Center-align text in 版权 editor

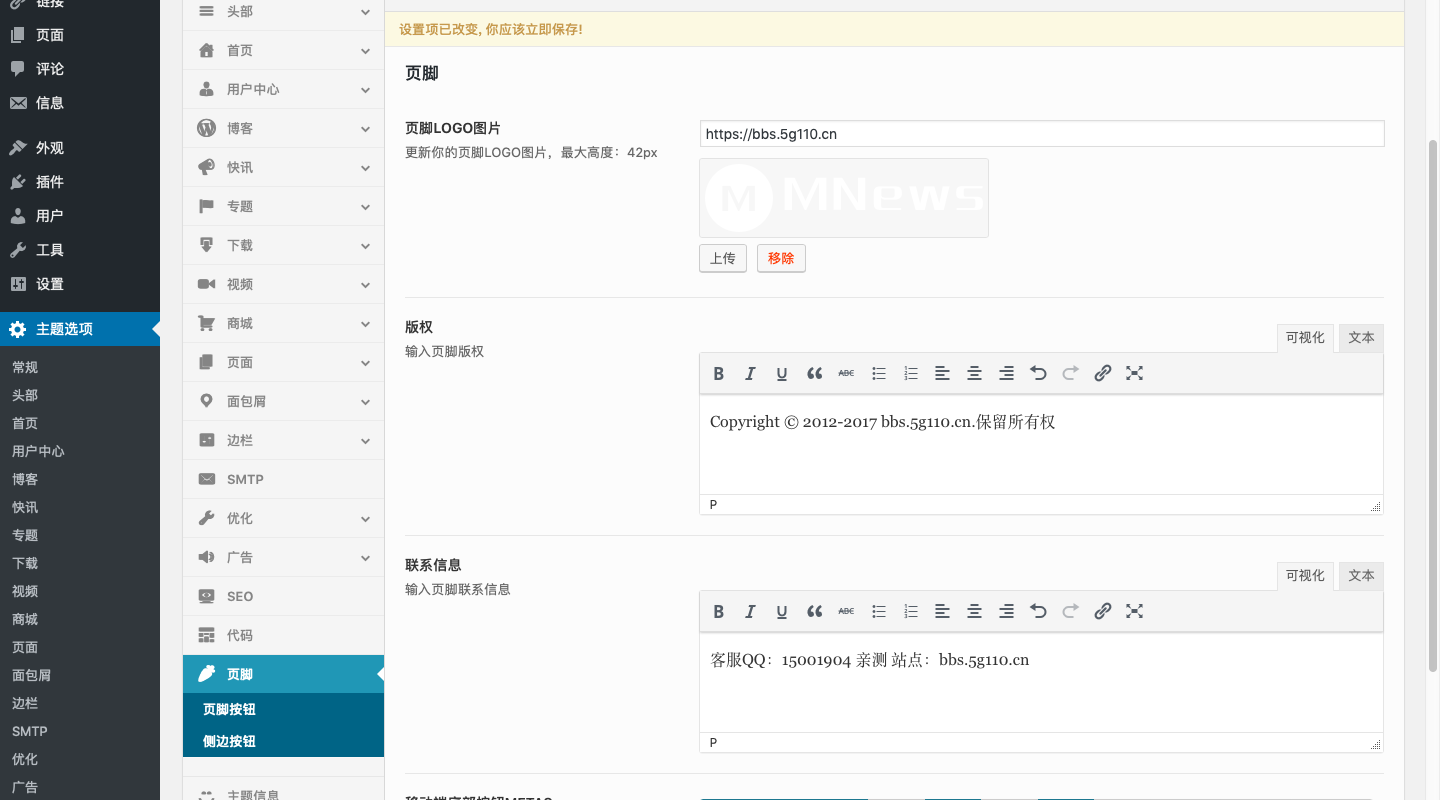click(974, 373)
